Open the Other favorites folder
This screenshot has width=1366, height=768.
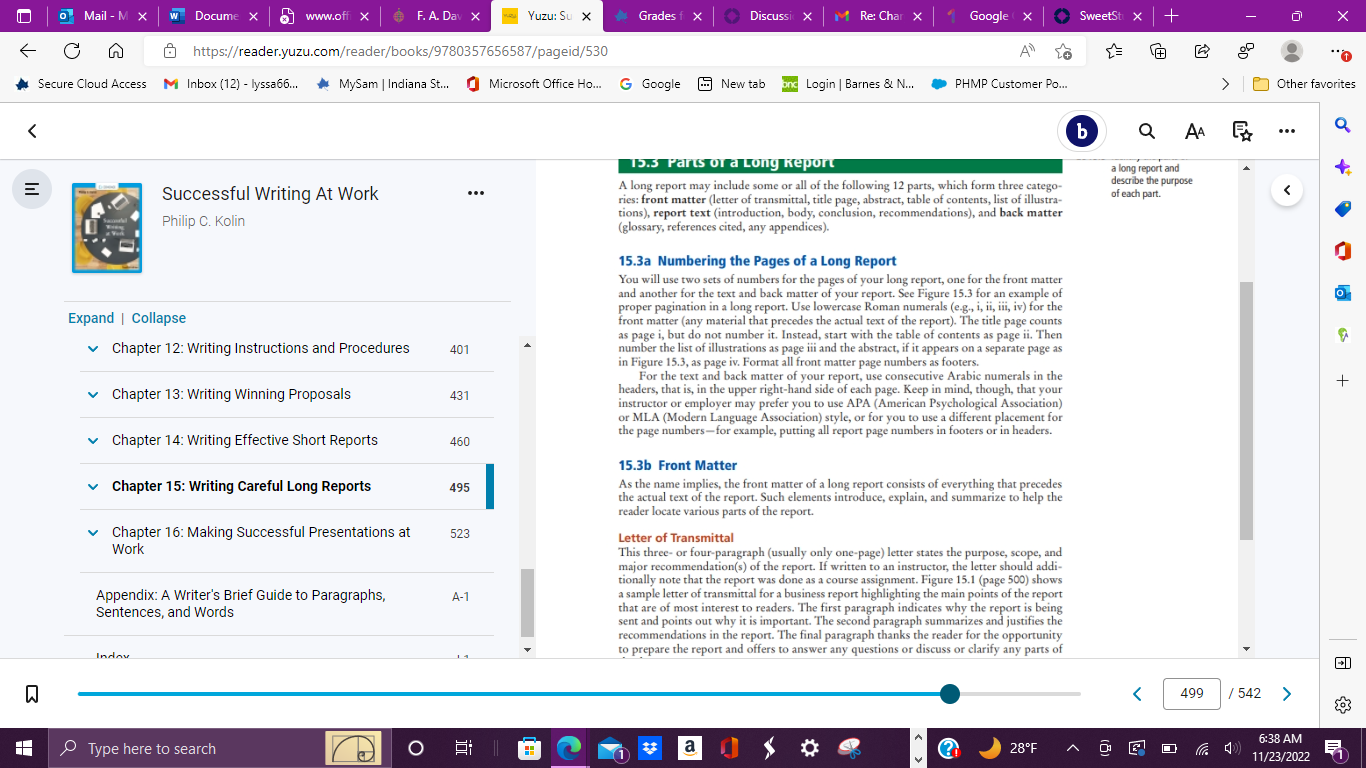pos(1304,84)
